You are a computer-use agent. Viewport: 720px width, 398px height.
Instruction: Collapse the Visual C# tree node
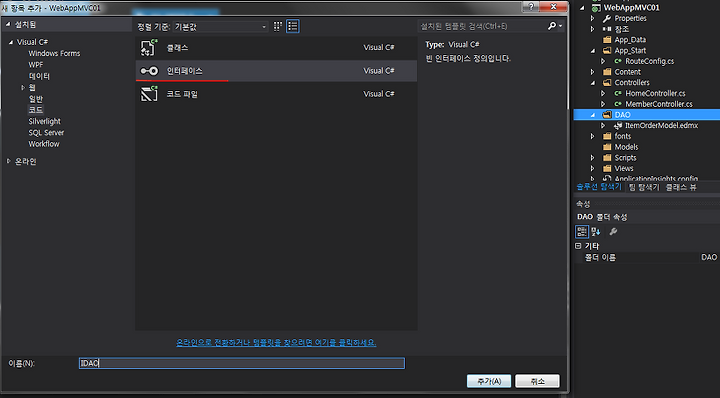pyautogui.click(x=11, y=42)
